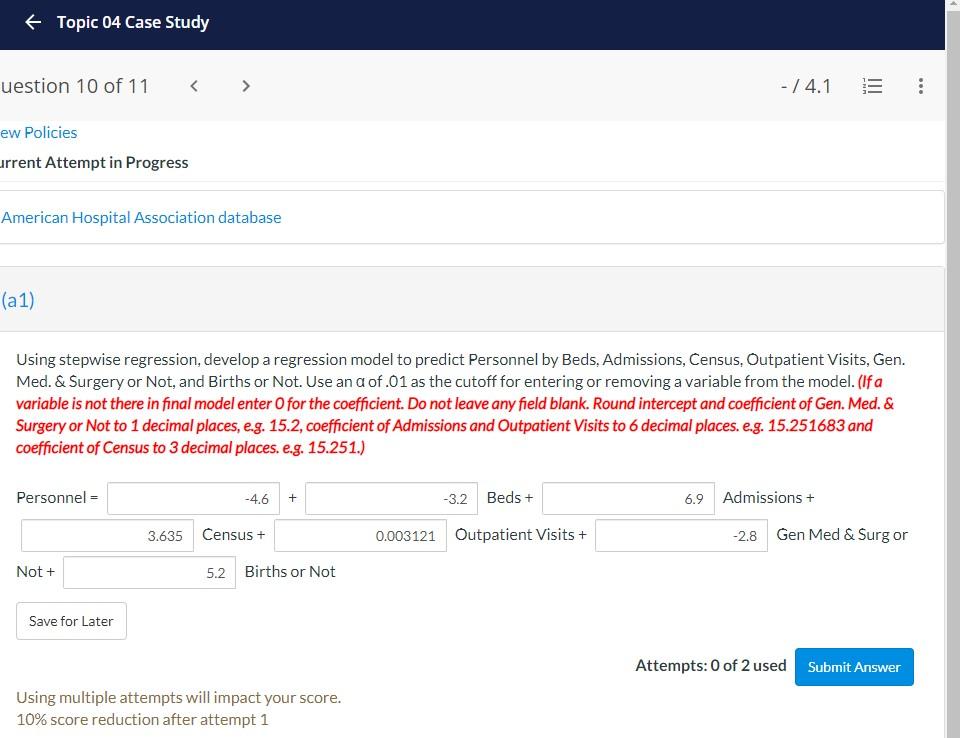Open the three-dot overflow menu

(920, 86)
